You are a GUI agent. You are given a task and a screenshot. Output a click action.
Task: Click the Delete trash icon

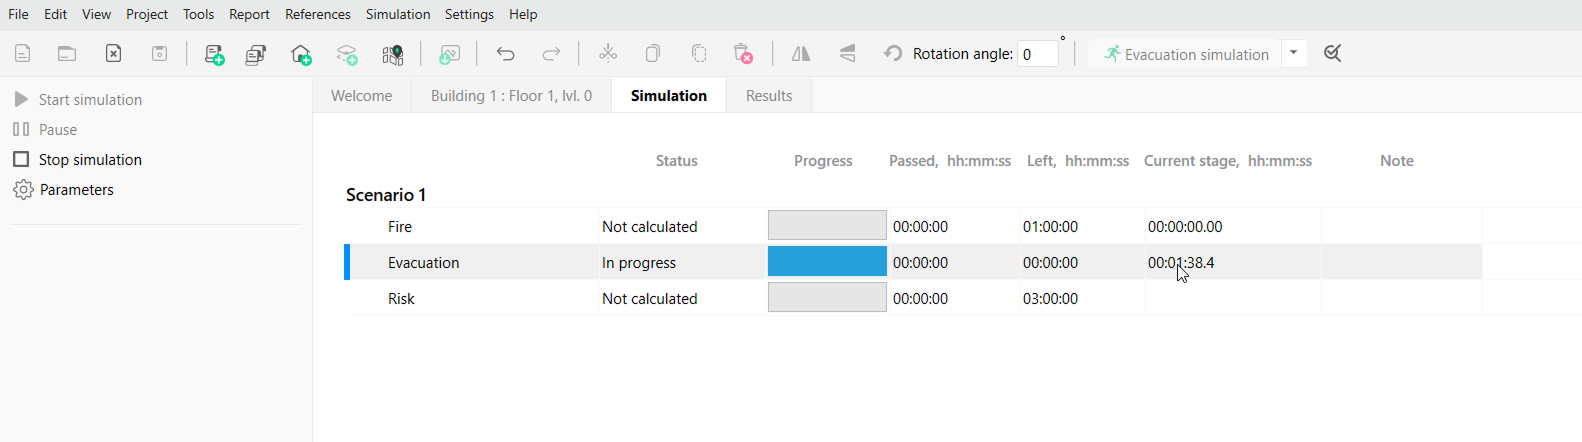pyautogui.click(x=743, y=54)
